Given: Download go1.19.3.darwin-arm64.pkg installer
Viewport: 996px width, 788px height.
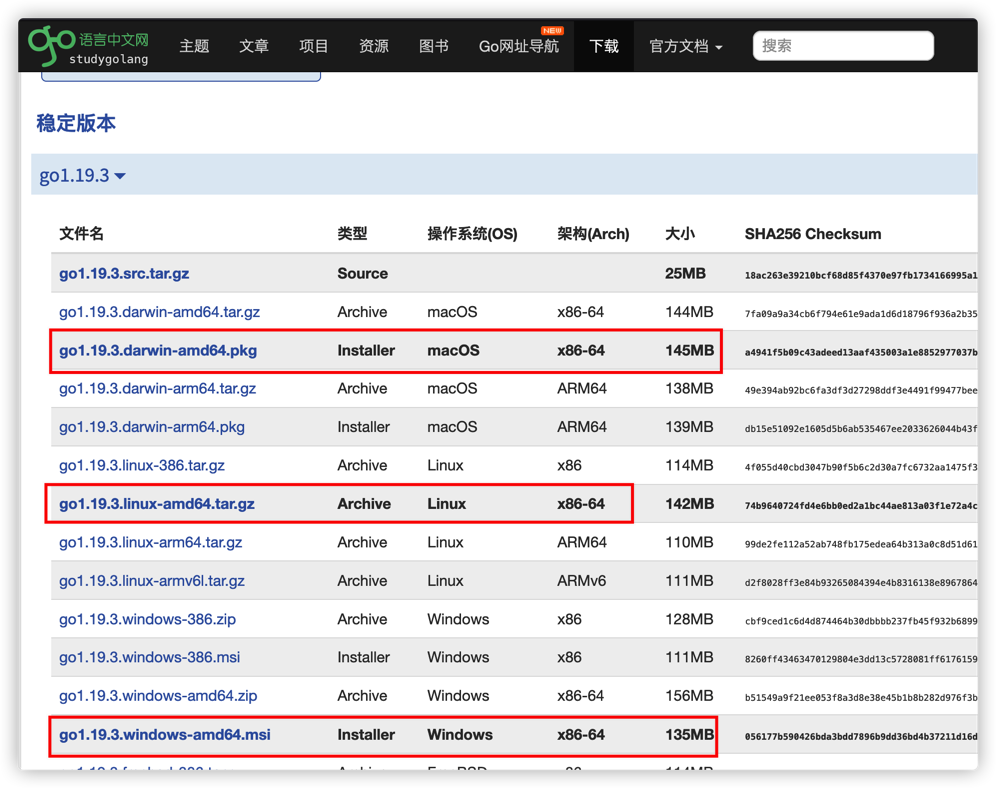Looking at the screenshot, I should click(x=152, y=427).
